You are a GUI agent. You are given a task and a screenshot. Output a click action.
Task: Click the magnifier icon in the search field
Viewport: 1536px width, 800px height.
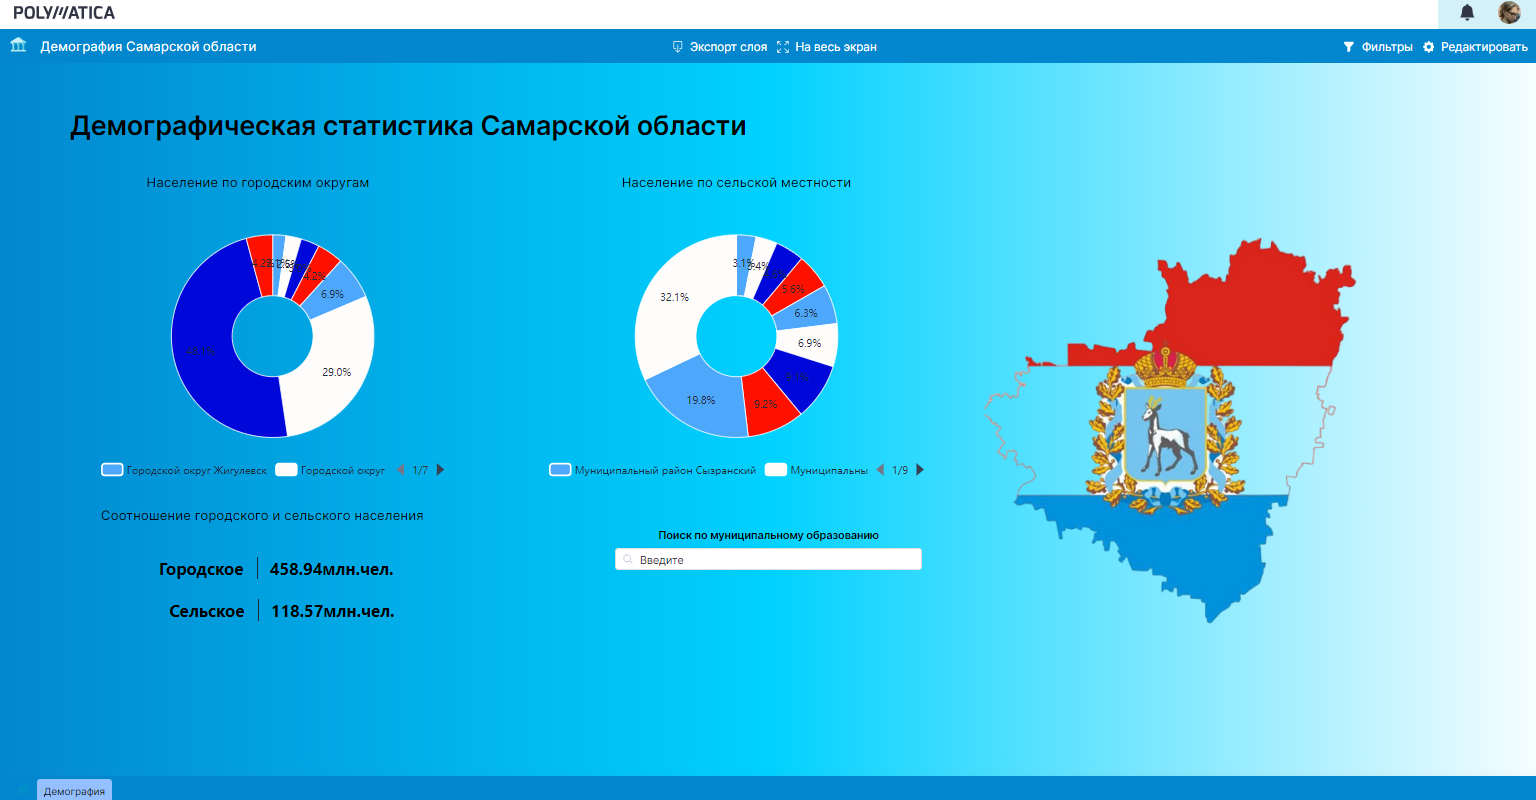628,560
